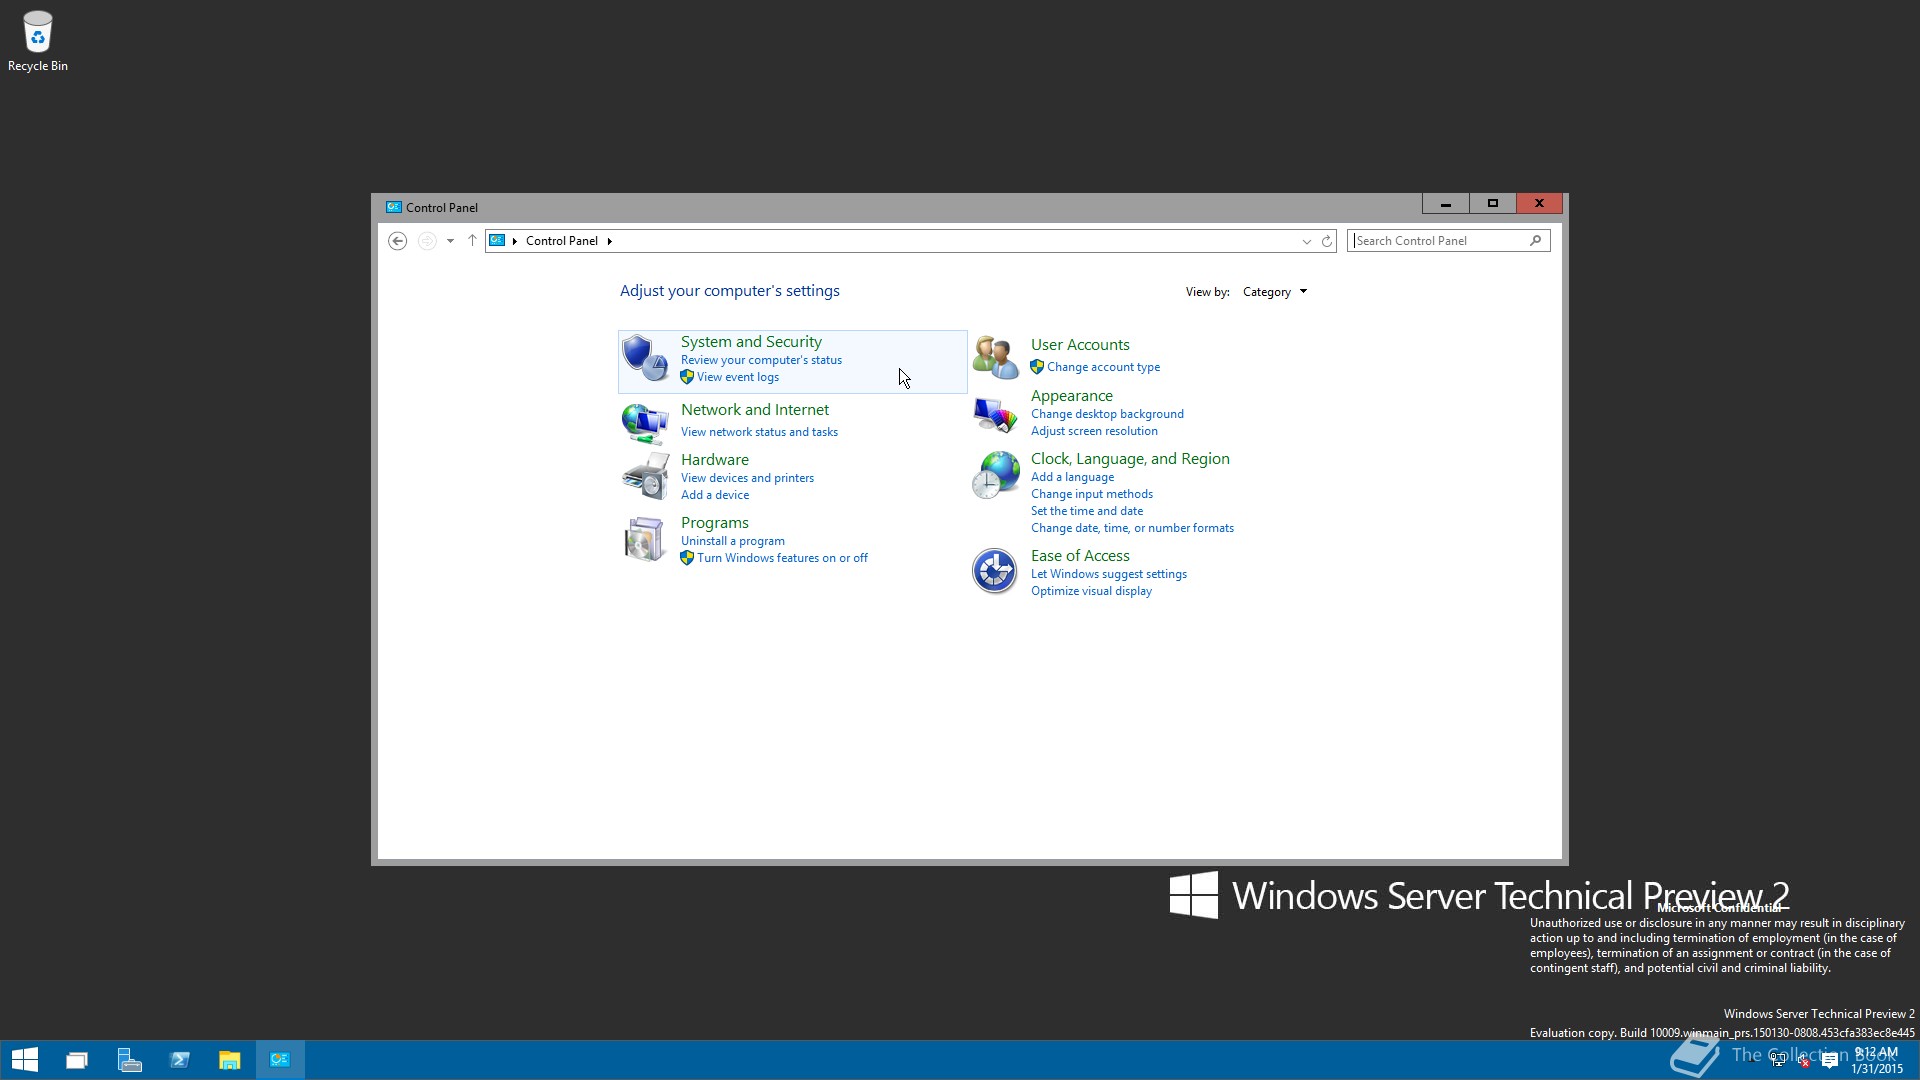This screenshot has width=1920, height=1080.
Task: Open File Explorer from the taskbar
Action: [x=230, y=1060]
